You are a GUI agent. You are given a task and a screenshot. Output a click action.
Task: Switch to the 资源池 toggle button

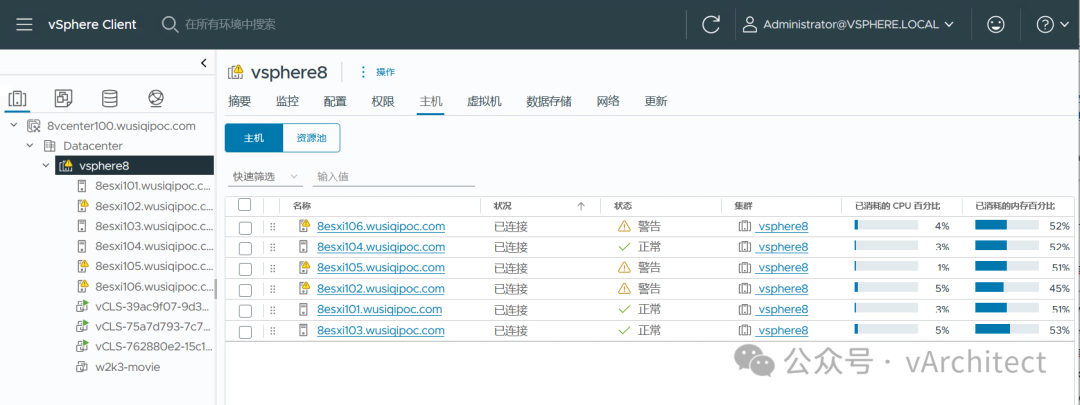(311, 138)
